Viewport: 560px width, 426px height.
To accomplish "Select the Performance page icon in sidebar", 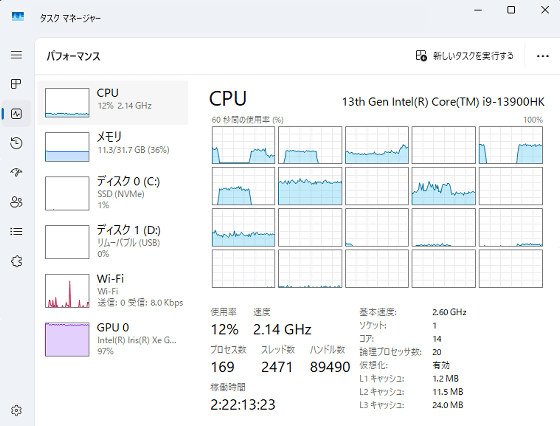I will pyautogui.click(x=16, y=114).
